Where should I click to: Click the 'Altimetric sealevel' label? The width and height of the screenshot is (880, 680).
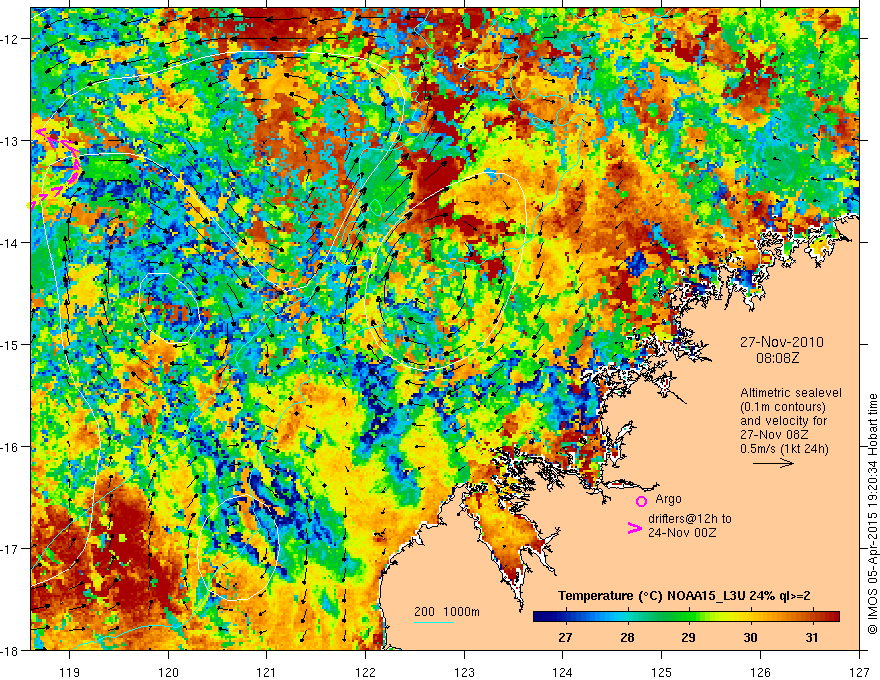pyautogui.click(x=791, y=393)
